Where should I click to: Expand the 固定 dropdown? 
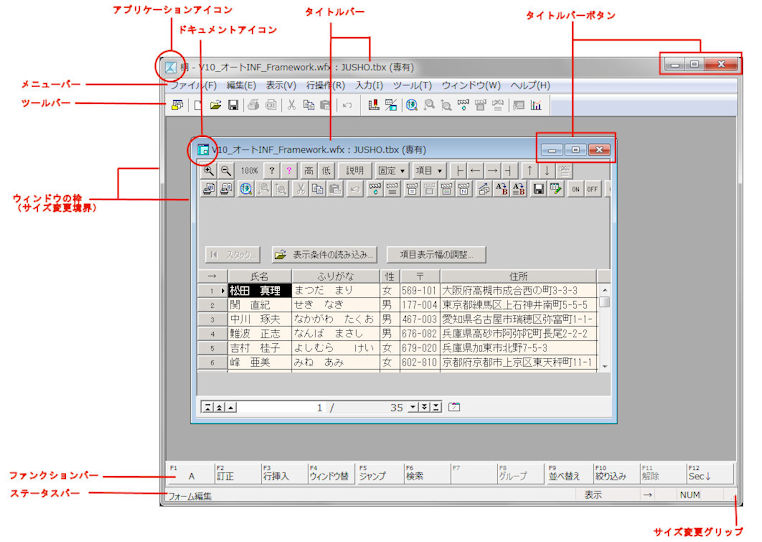(x=391, y=171)
